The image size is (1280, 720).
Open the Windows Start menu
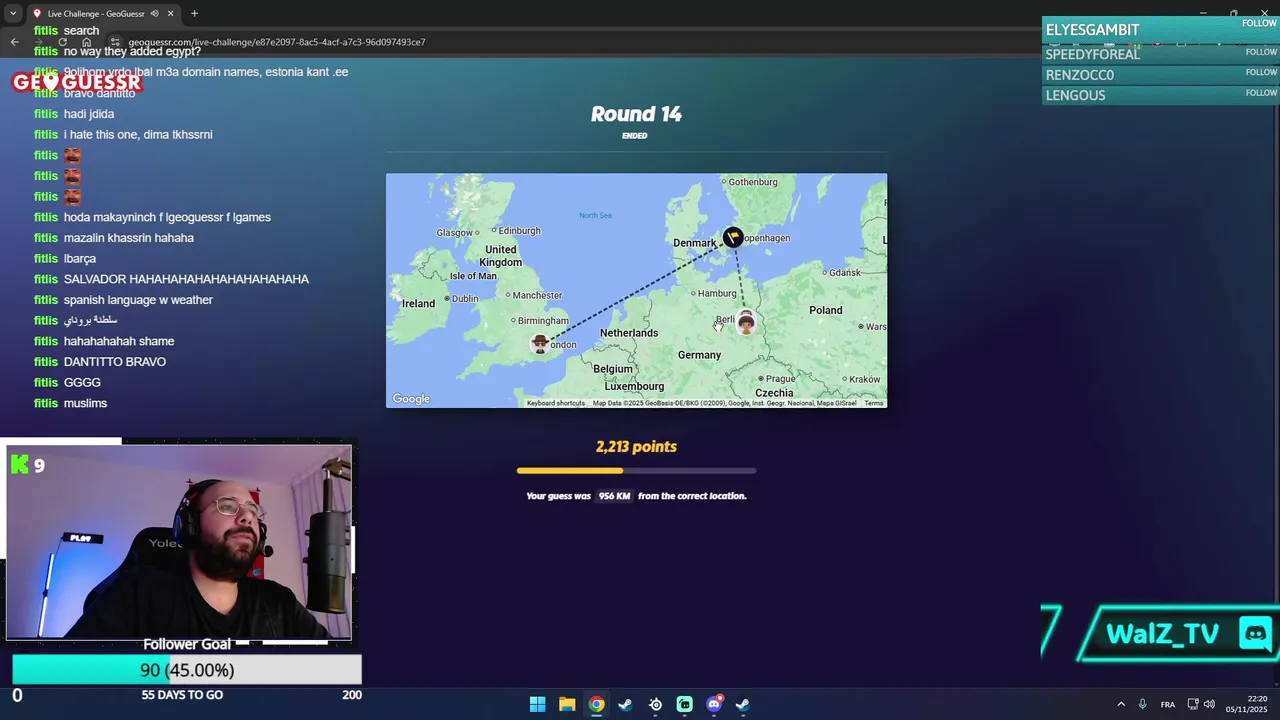click(537, 704)
